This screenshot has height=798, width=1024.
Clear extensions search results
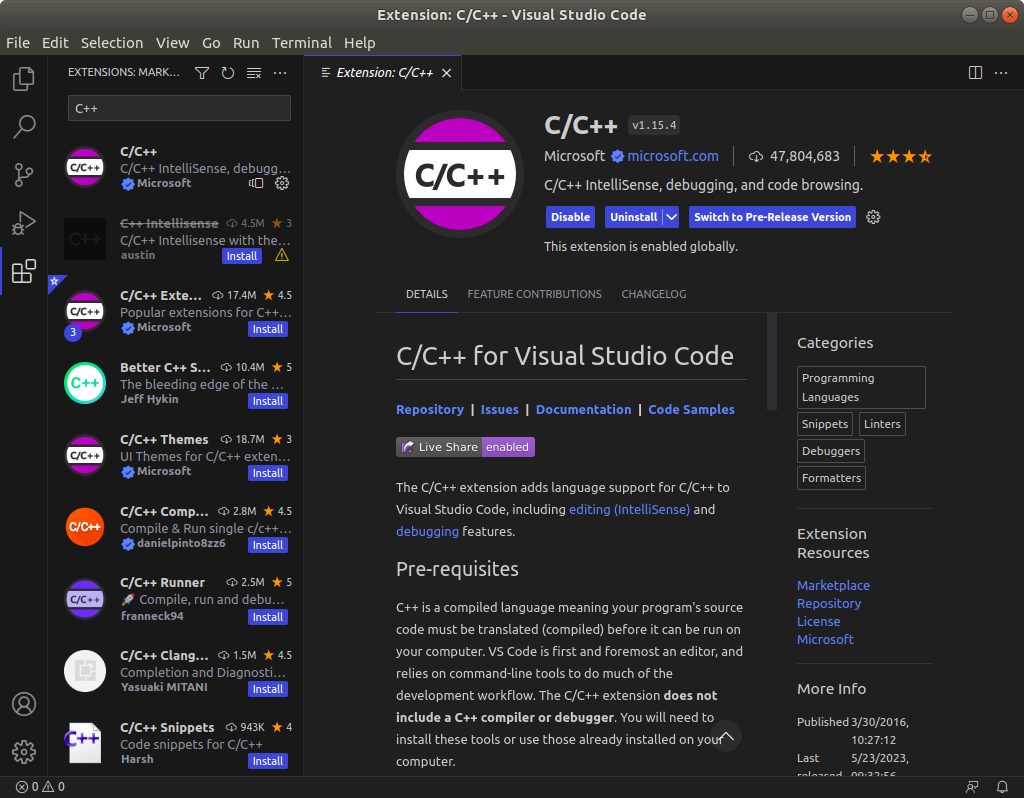click(254, 72)
